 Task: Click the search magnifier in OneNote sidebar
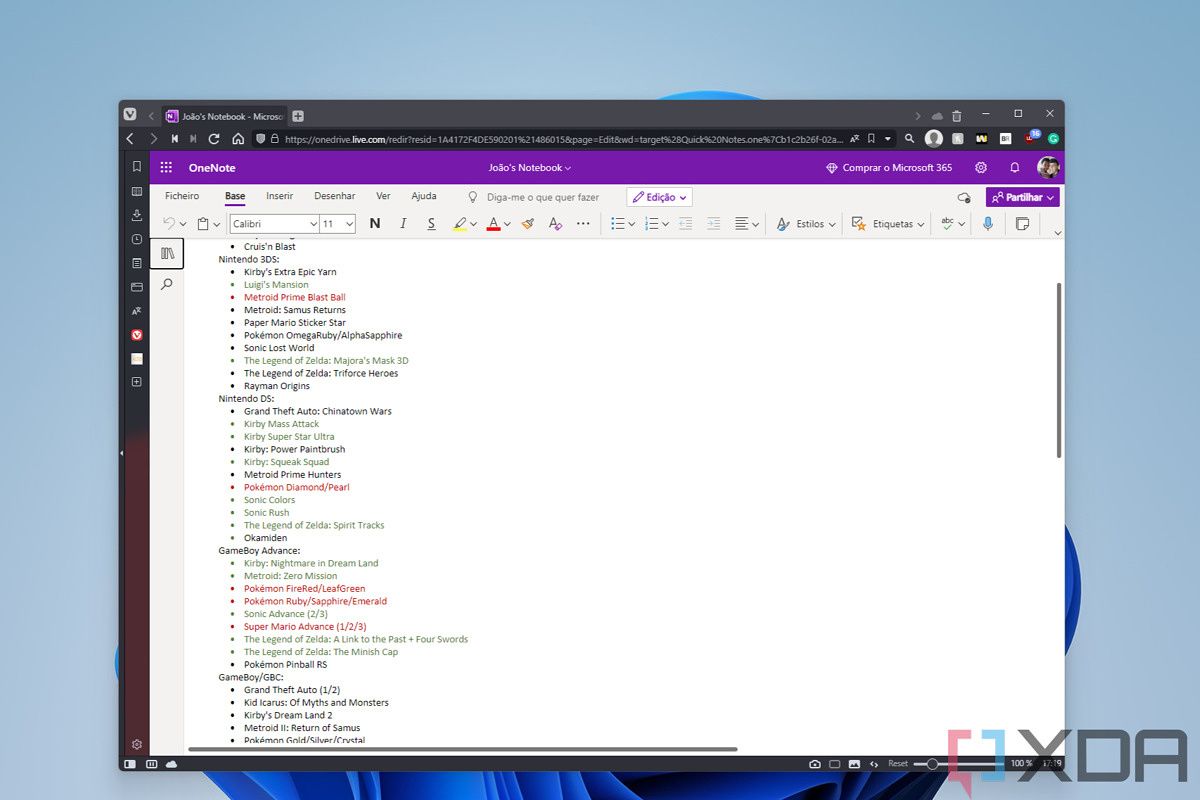[x=167, y=284]
